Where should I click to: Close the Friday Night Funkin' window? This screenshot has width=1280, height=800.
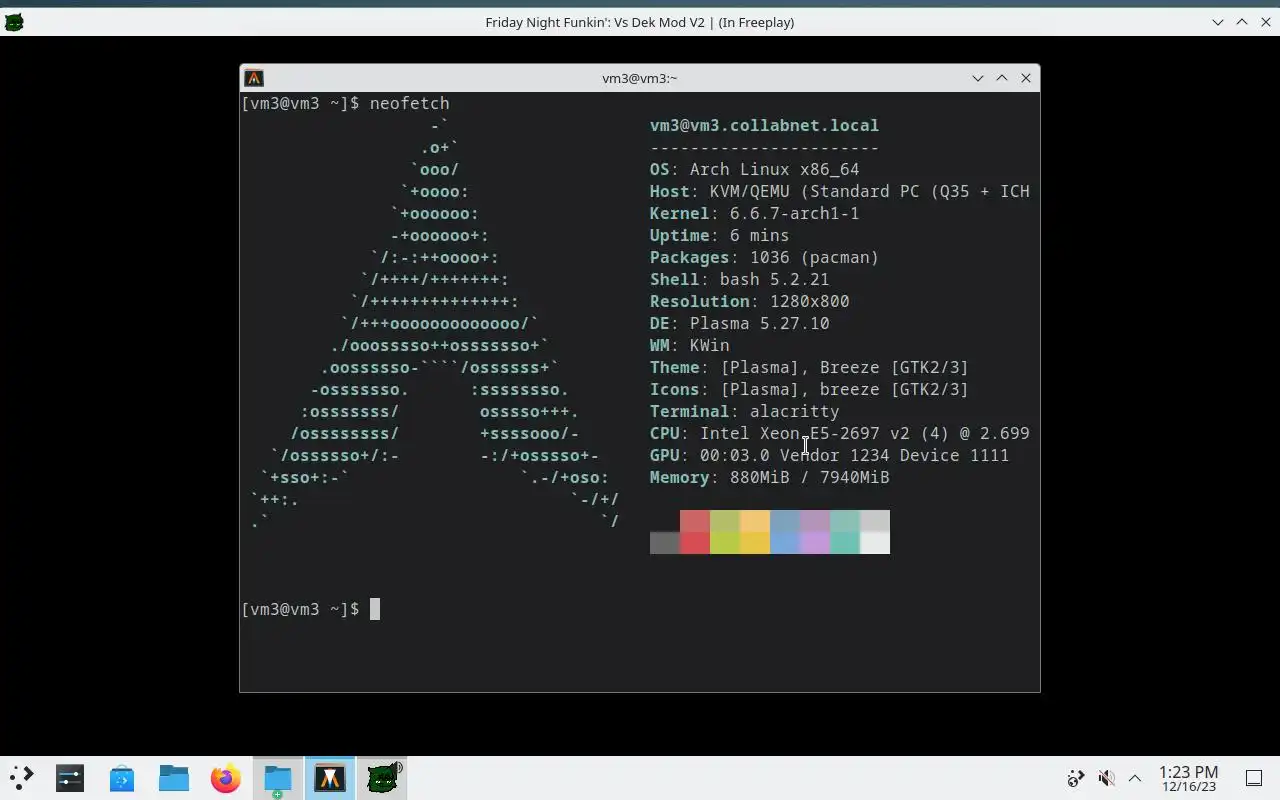pos(1266,22)
